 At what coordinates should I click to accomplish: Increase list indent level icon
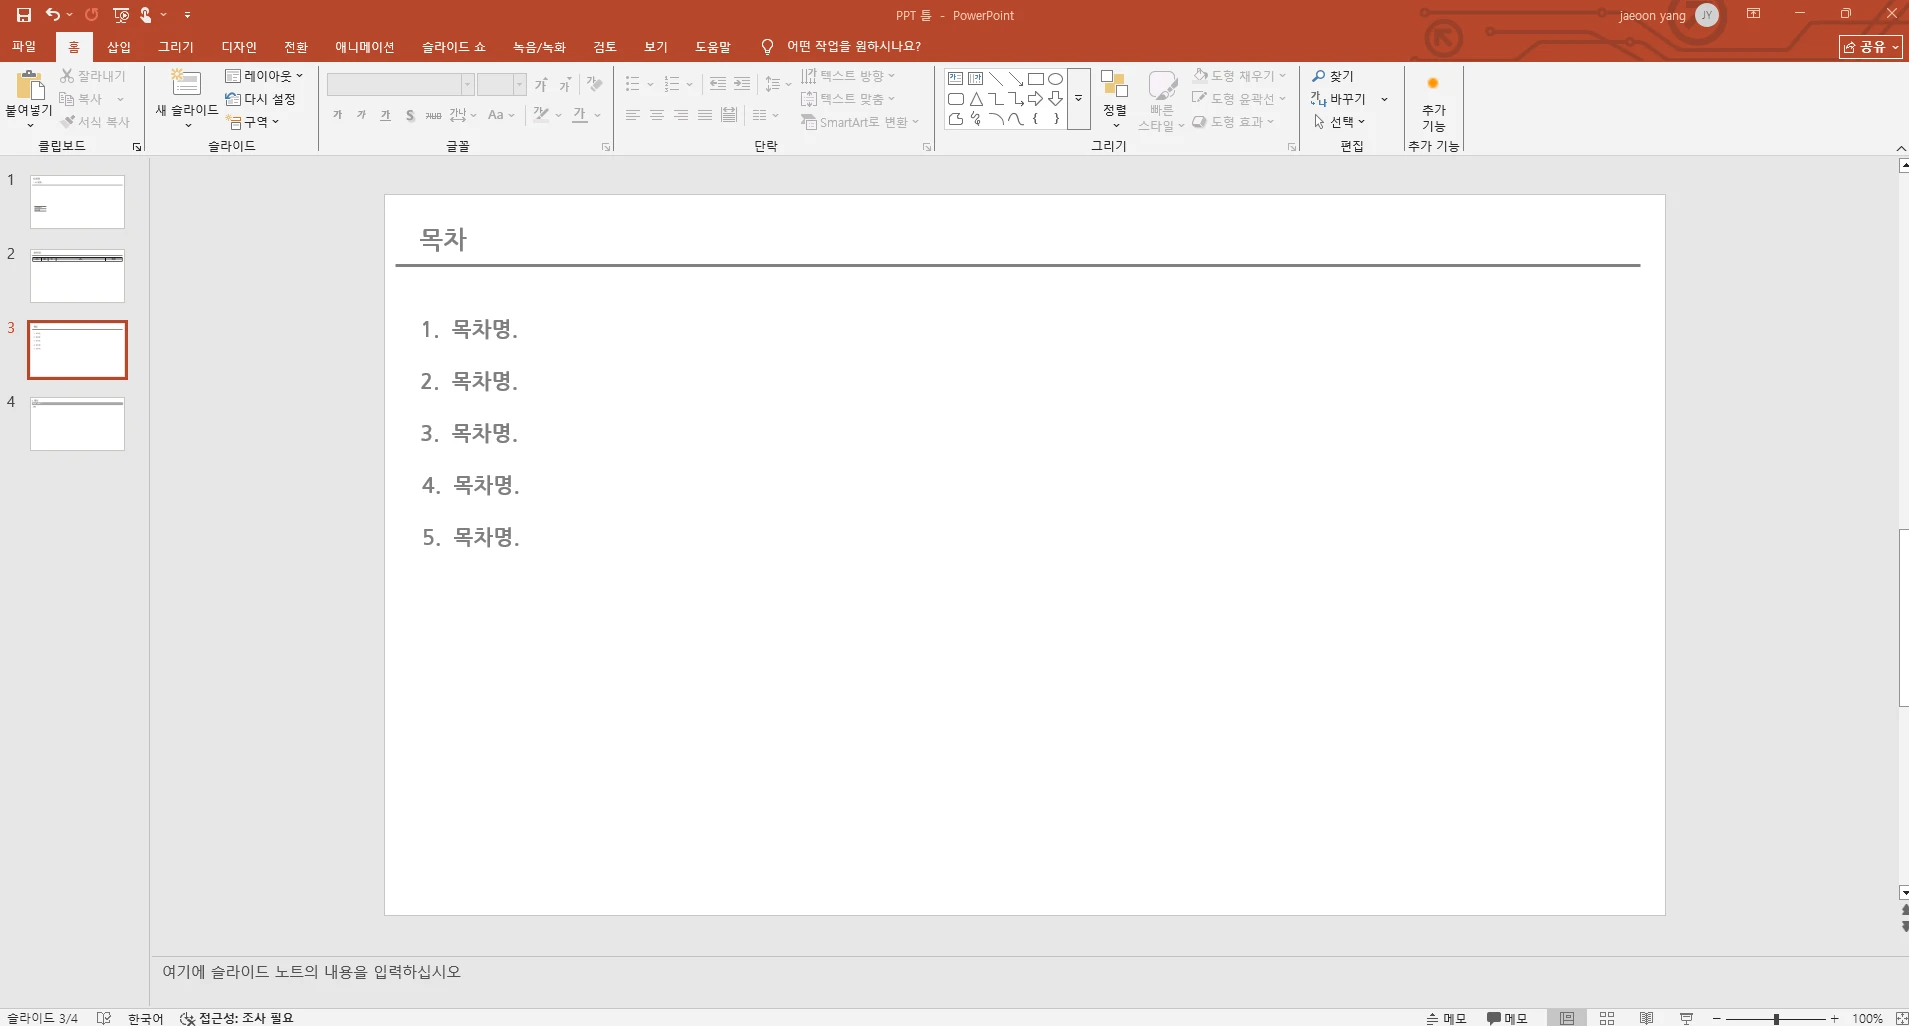[x=742, y=84]
